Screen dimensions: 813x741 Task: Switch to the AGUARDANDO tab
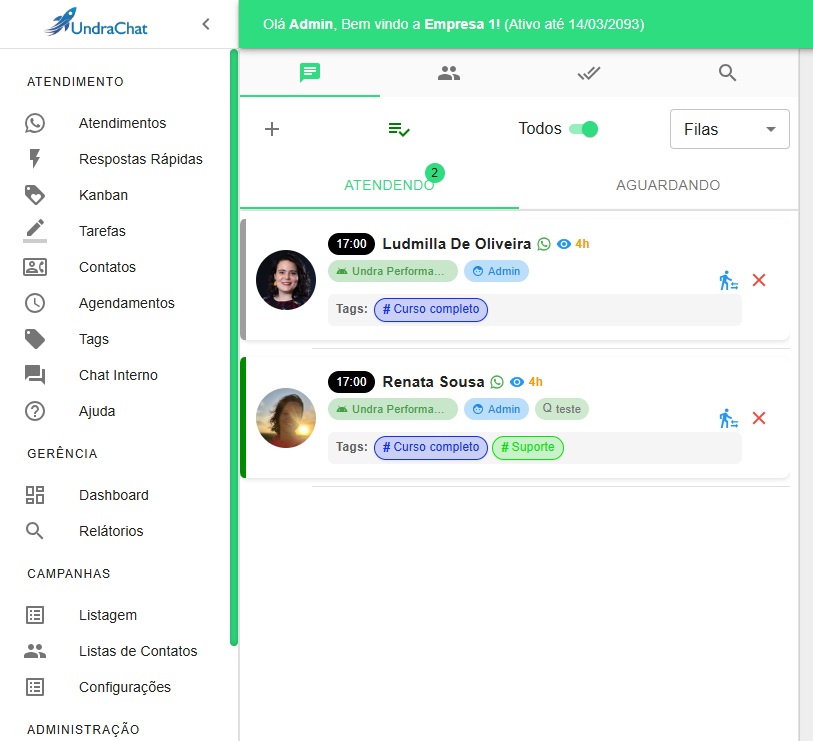click(668, 185)
